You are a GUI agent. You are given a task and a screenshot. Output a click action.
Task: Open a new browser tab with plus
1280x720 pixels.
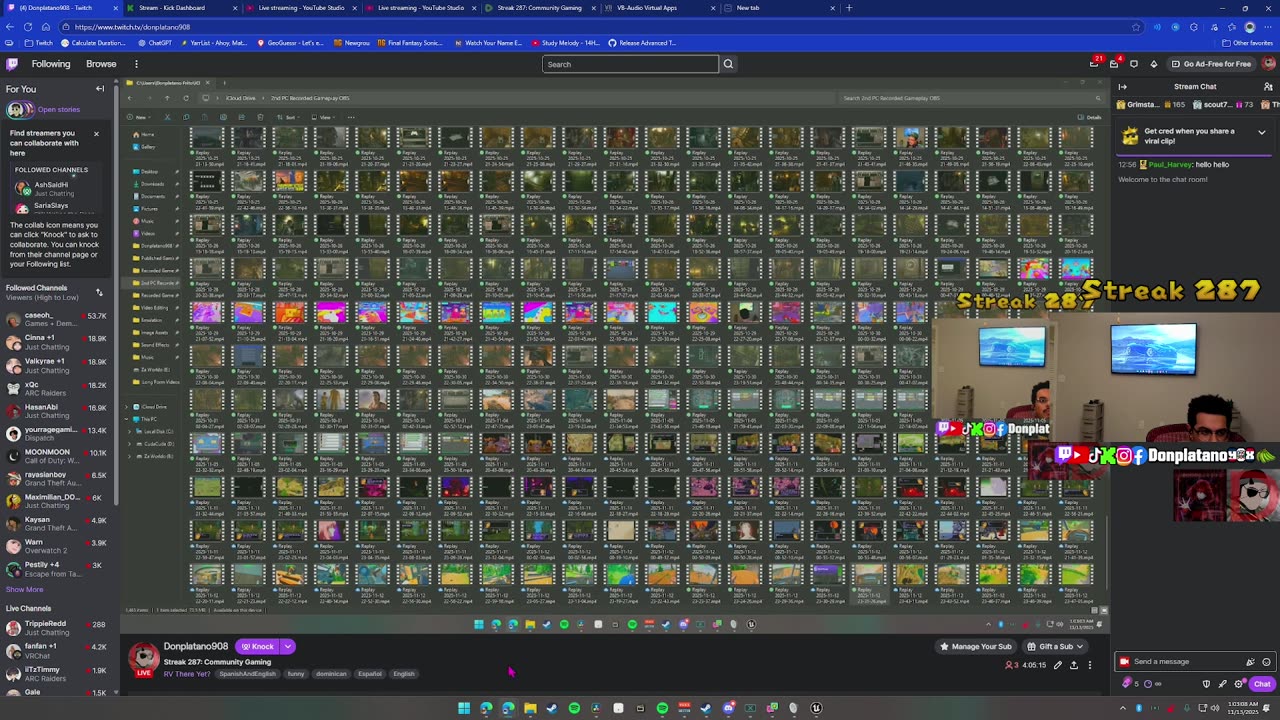tap(850, 8)
